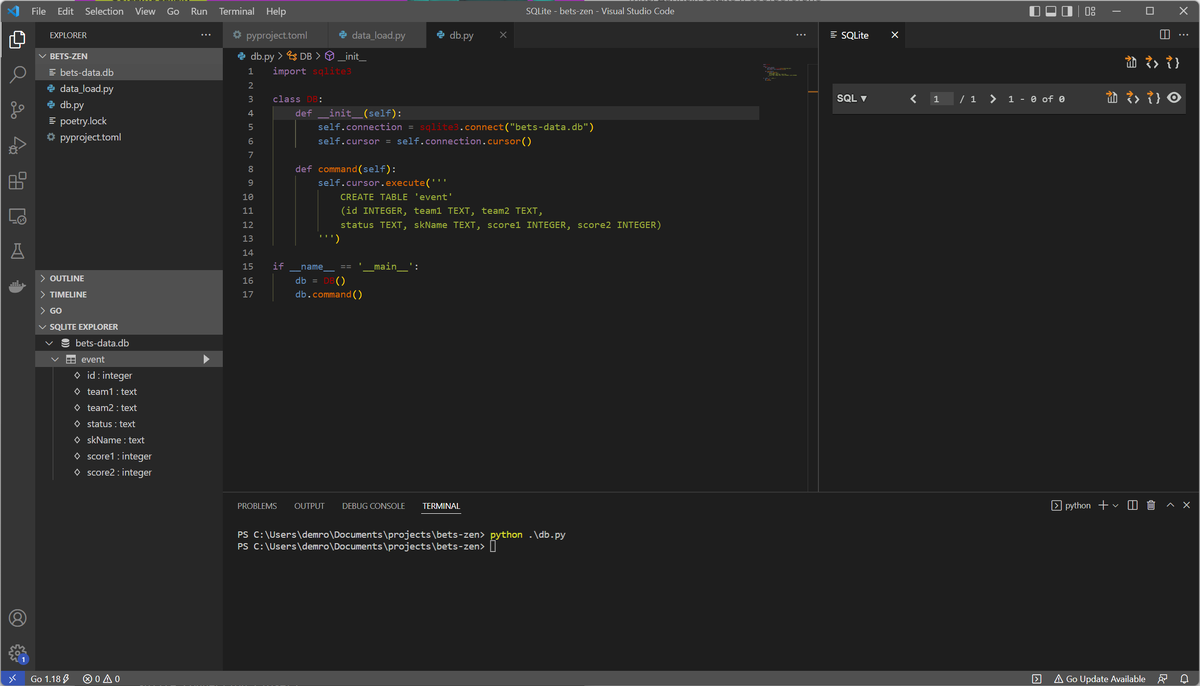This screenshot has height=686, width=1200.
Task: Toggle SQLite results visibility eye icon
Action: (x=1174, y=98)
